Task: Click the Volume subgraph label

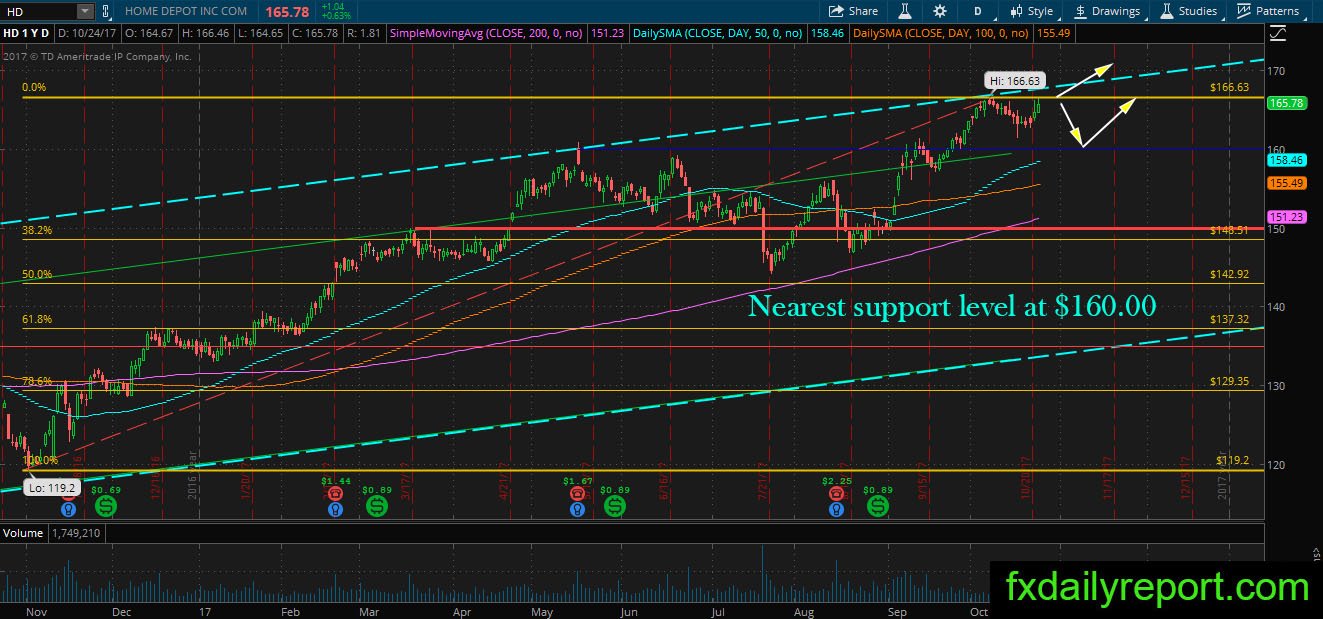Action: coord(23,534)
